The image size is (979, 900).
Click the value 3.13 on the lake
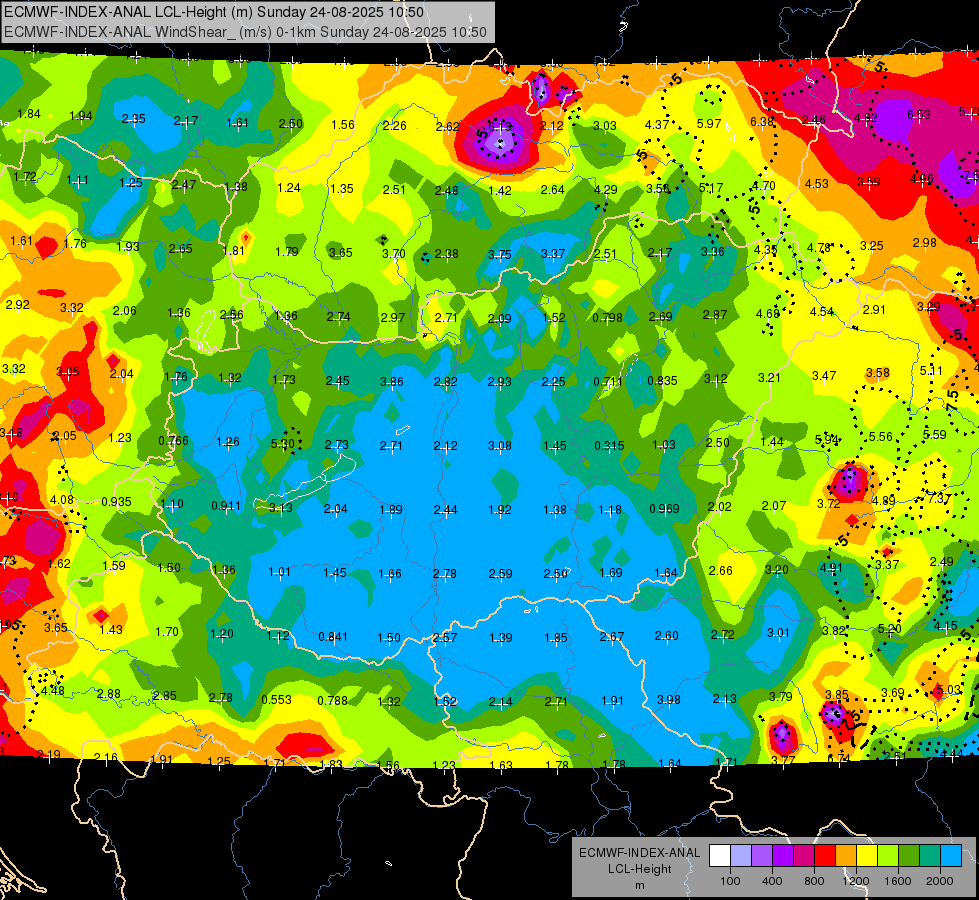point(280,508)
